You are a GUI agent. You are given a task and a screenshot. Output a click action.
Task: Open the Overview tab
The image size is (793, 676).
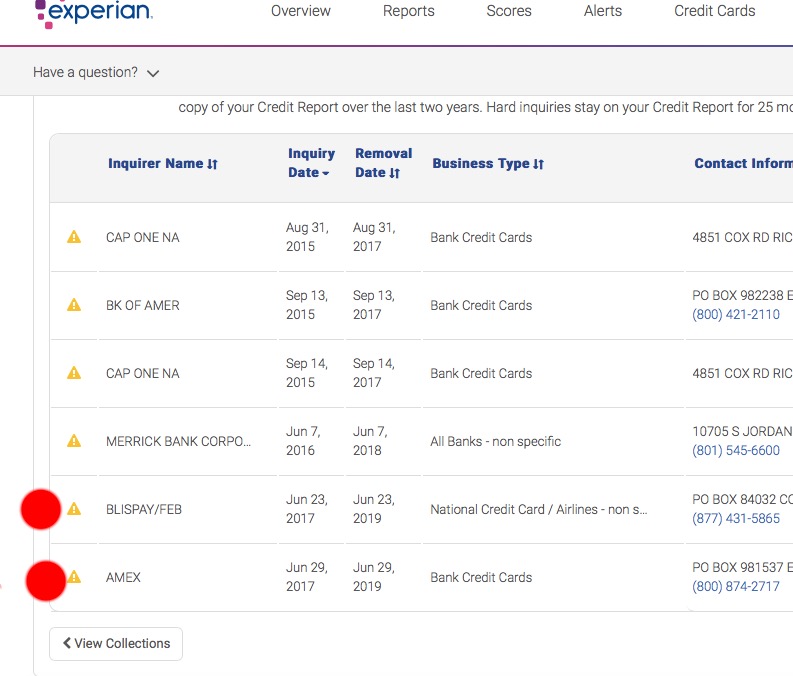pyautogui.click(x=300, y=11)
